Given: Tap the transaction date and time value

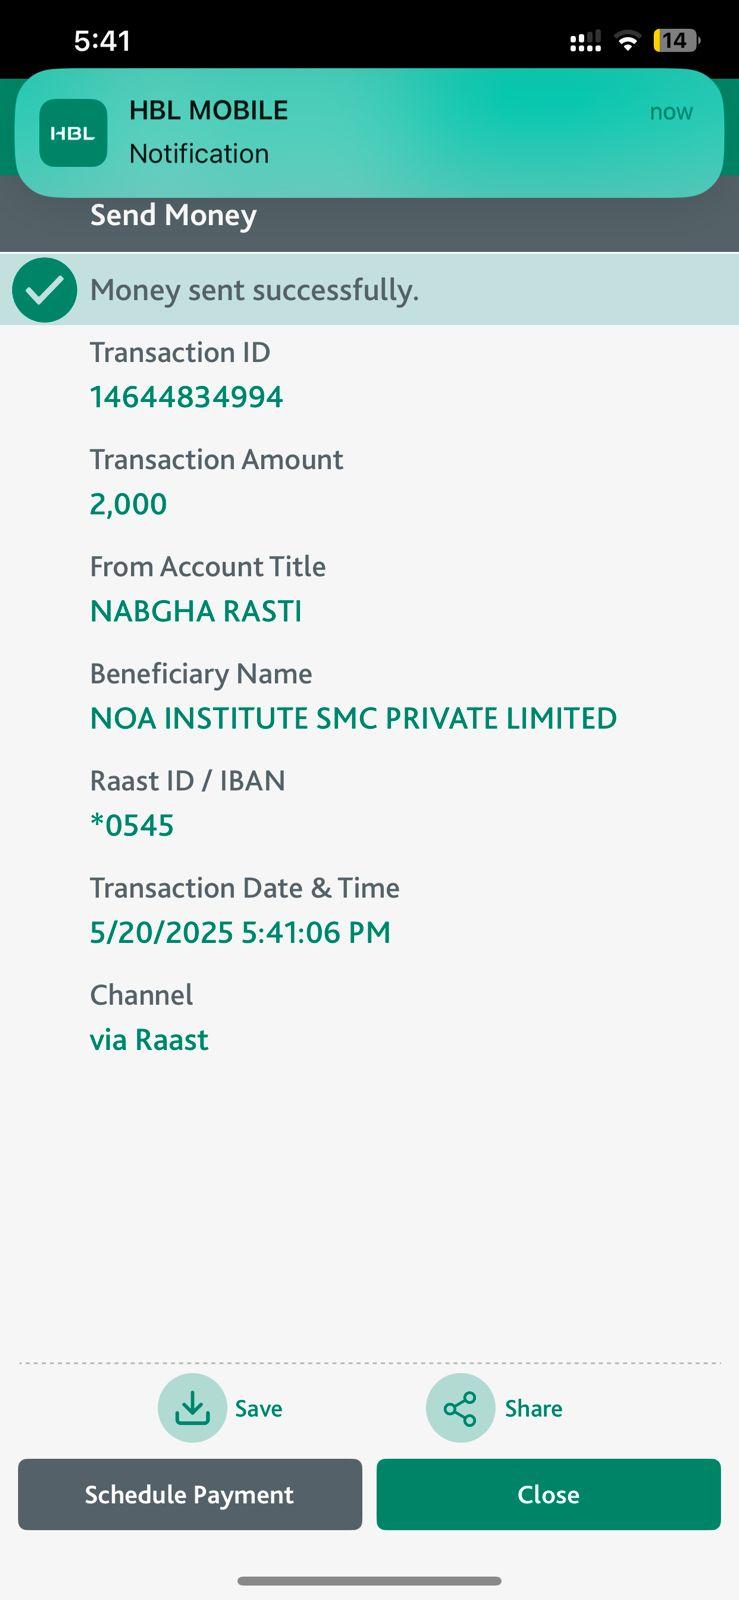Looking at the screenshot, I should pos(240,932).
